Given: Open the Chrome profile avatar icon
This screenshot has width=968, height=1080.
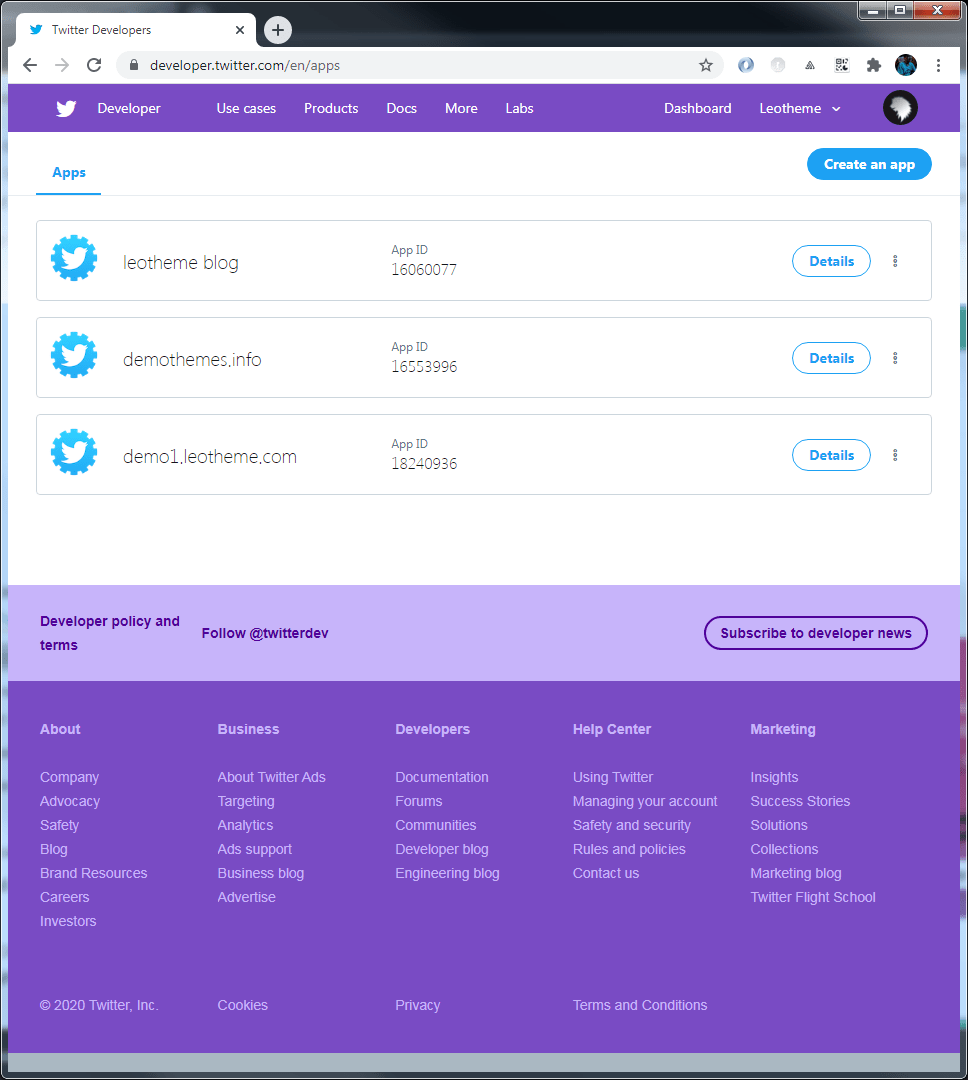Looking at the screenshot, I should [x=906, y=64].
